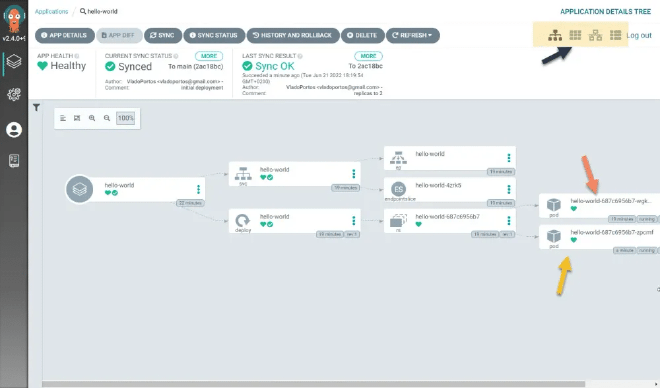Open Applications layers icon in sidebar
Image resolution: width=660 pixels, height=388 pixels.
(14, 61)
